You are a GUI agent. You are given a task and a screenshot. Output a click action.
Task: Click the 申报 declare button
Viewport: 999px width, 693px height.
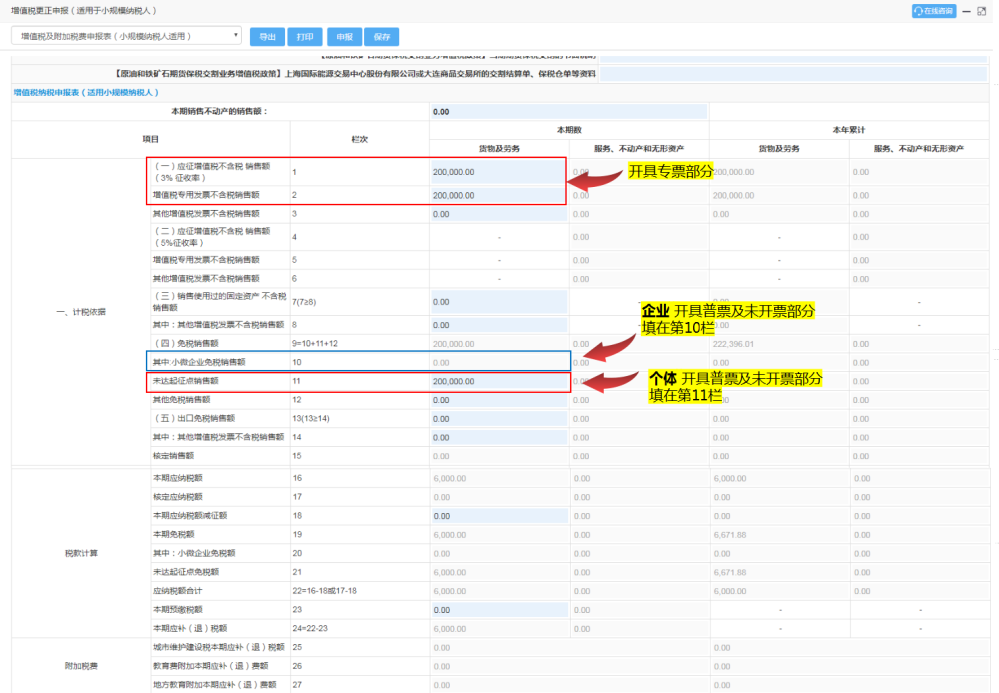[344, 37]
